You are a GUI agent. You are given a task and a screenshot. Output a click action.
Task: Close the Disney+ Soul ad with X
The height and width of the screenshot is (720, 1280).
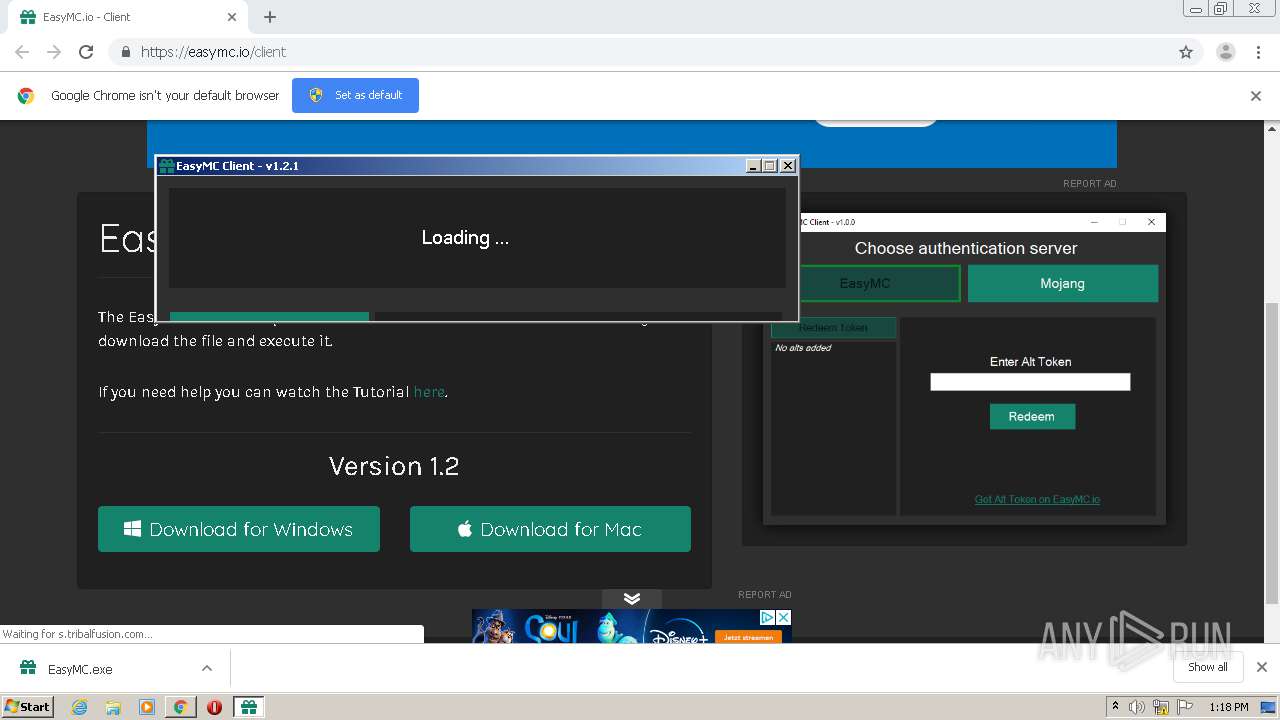(x=784, y=617)
